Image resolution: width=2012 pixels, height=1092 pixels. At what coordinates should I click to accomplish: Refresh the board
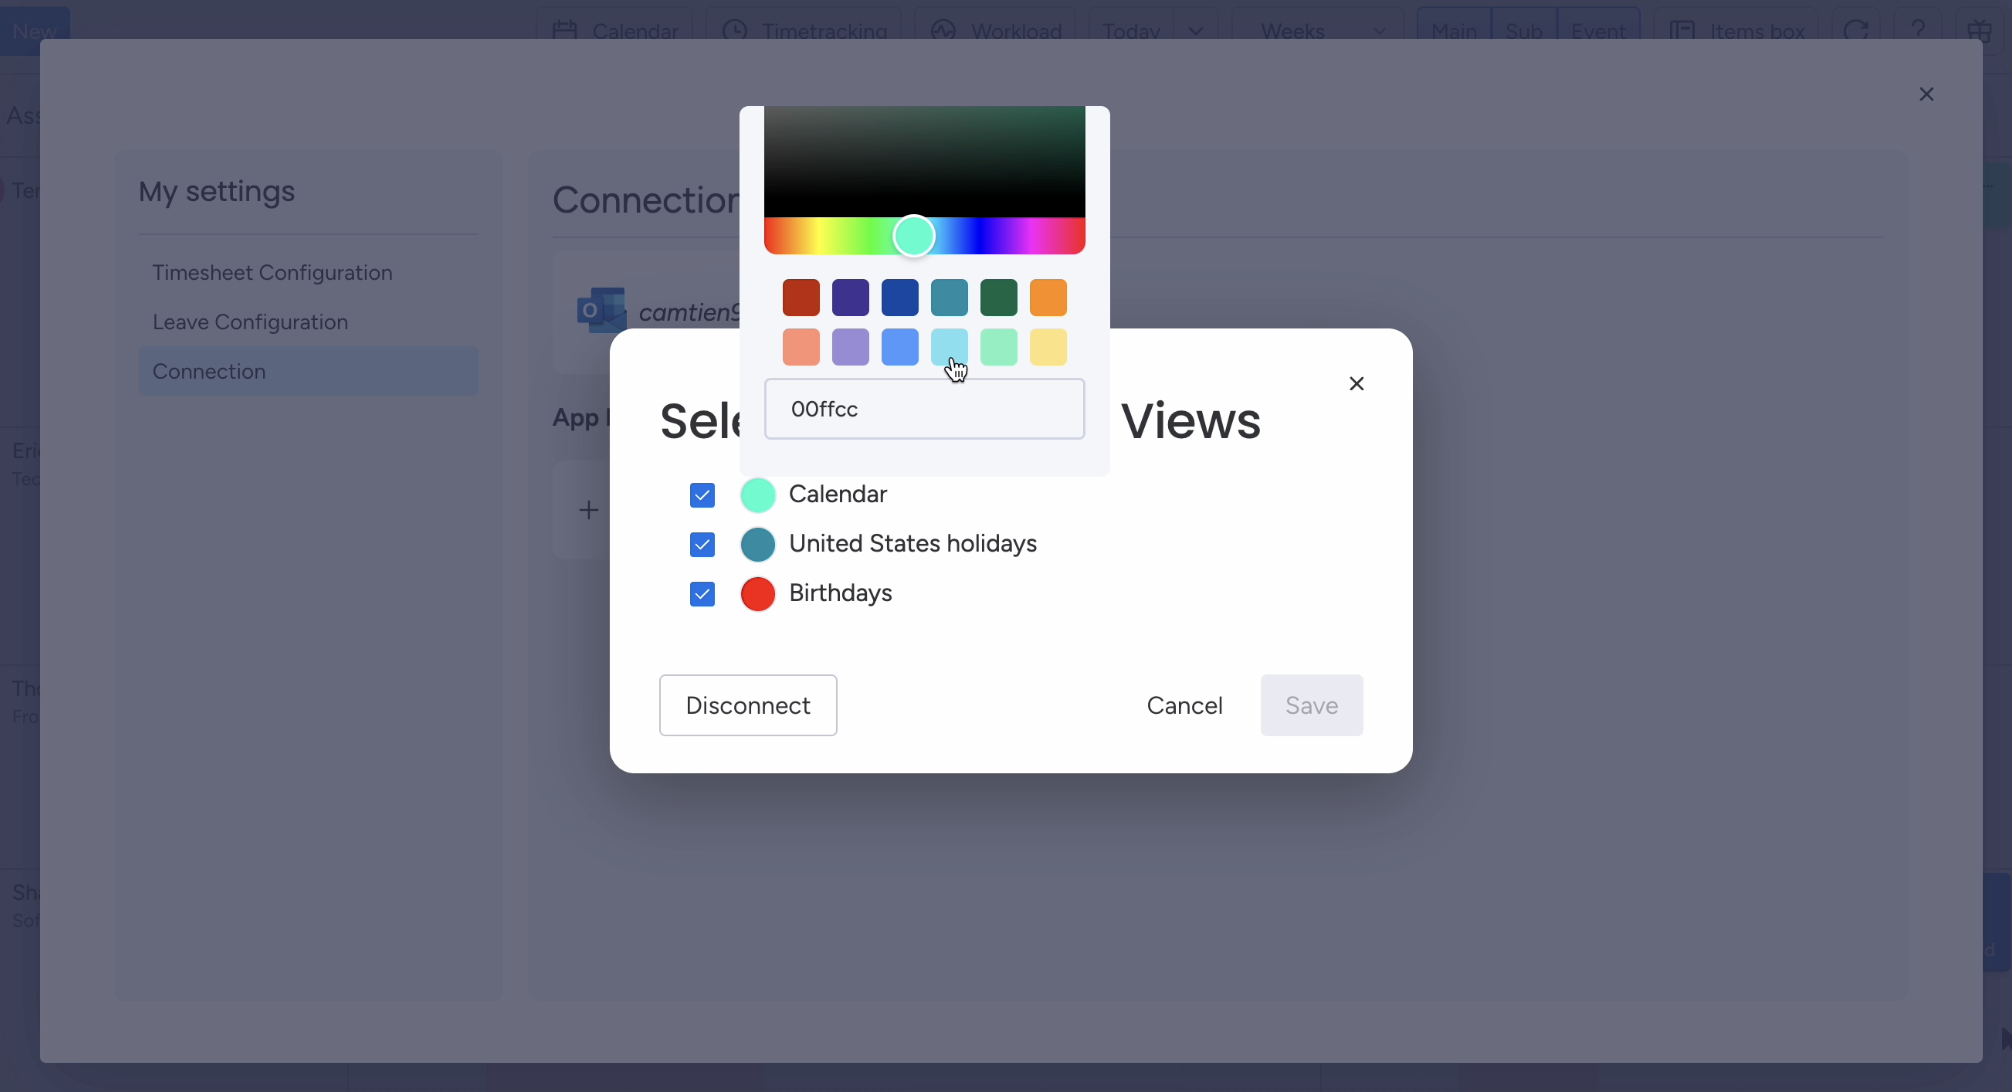tap(1859, 30)
